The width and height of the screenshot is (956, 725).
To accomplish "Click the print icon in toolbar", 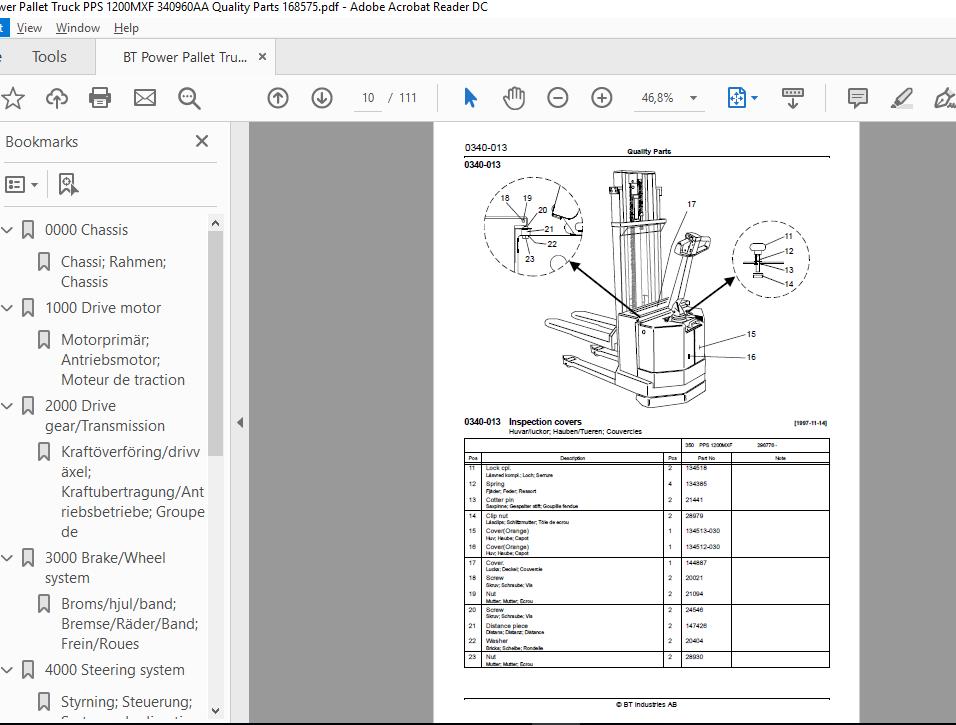I will [x=100, y=98].
